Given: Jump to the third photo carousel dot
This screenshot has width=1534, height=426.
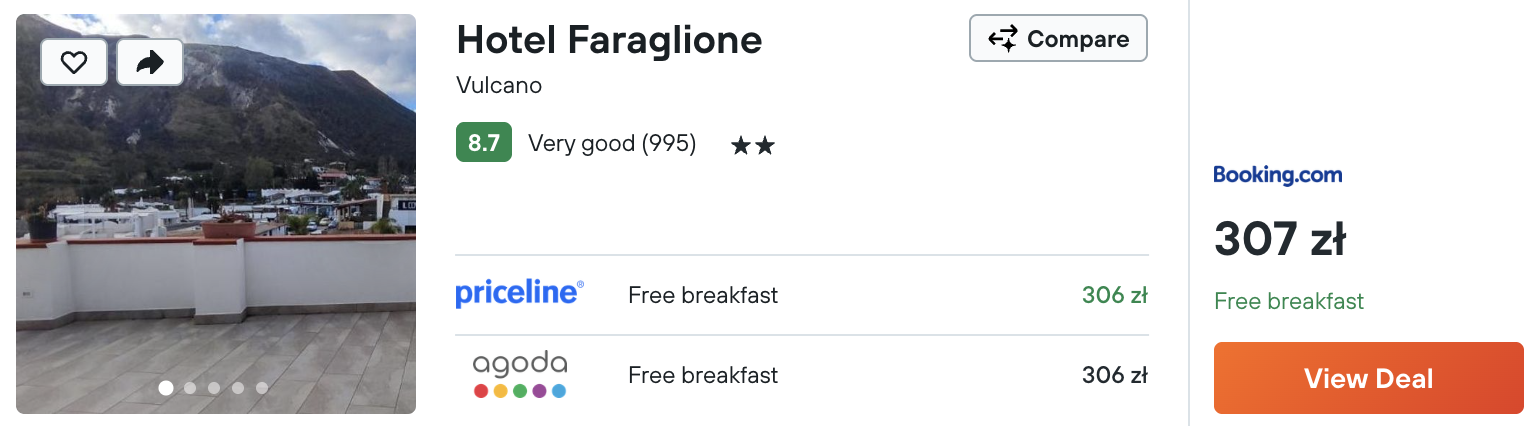Looking at the screenshot, I should (214, 388).
